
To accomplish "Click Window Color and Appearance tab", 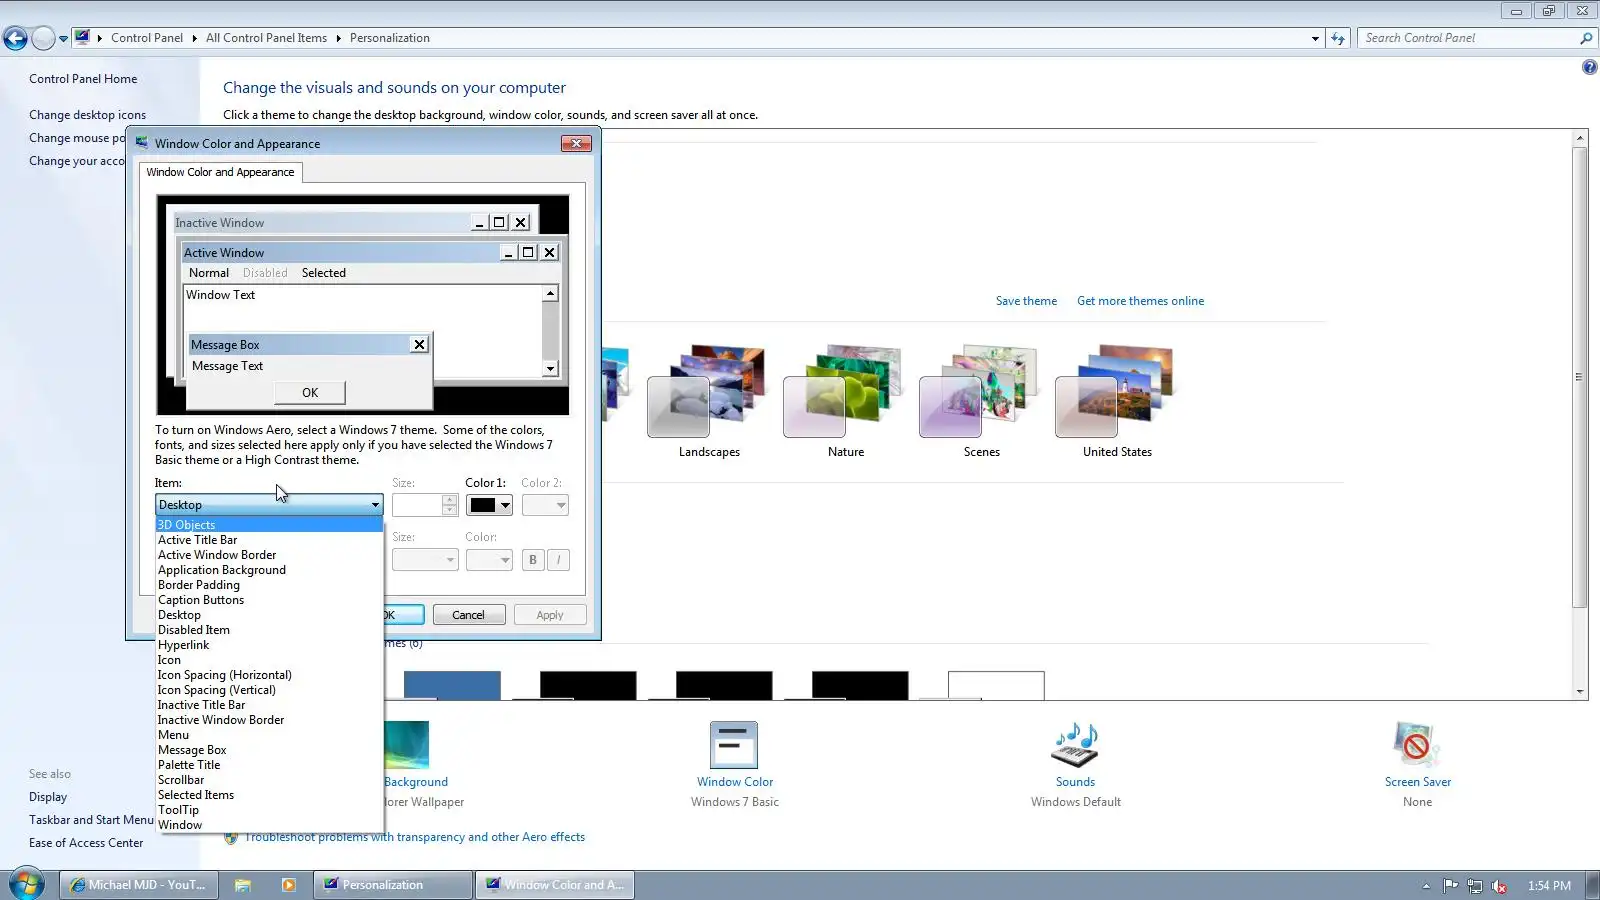I will point(220,172).
